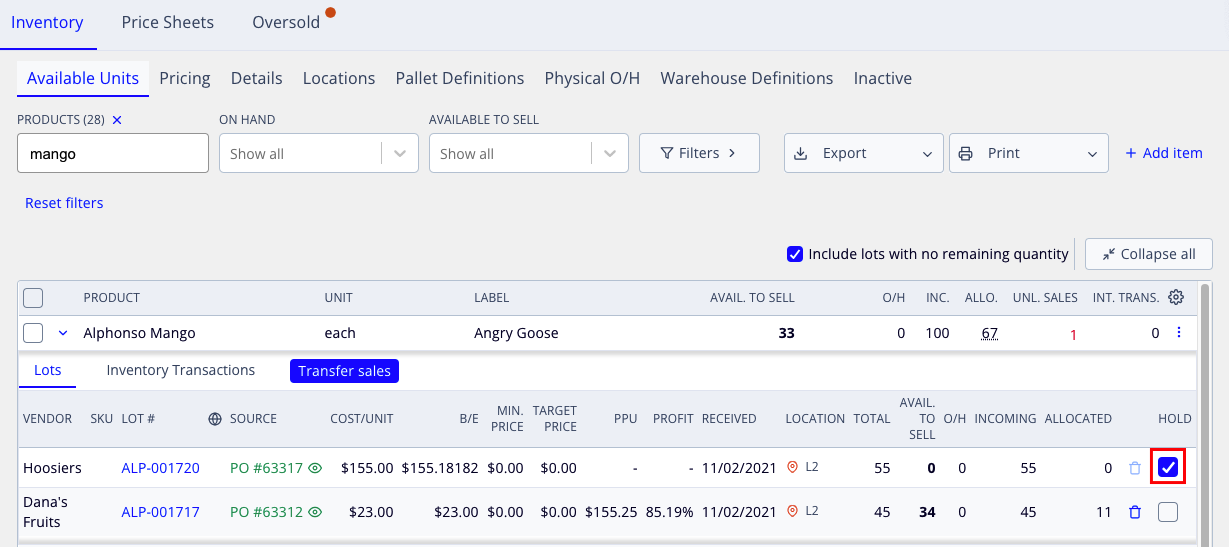Click eye icon next to PO #63317
This screenshot has height=547, width=1229.
(x=315, y=468)
